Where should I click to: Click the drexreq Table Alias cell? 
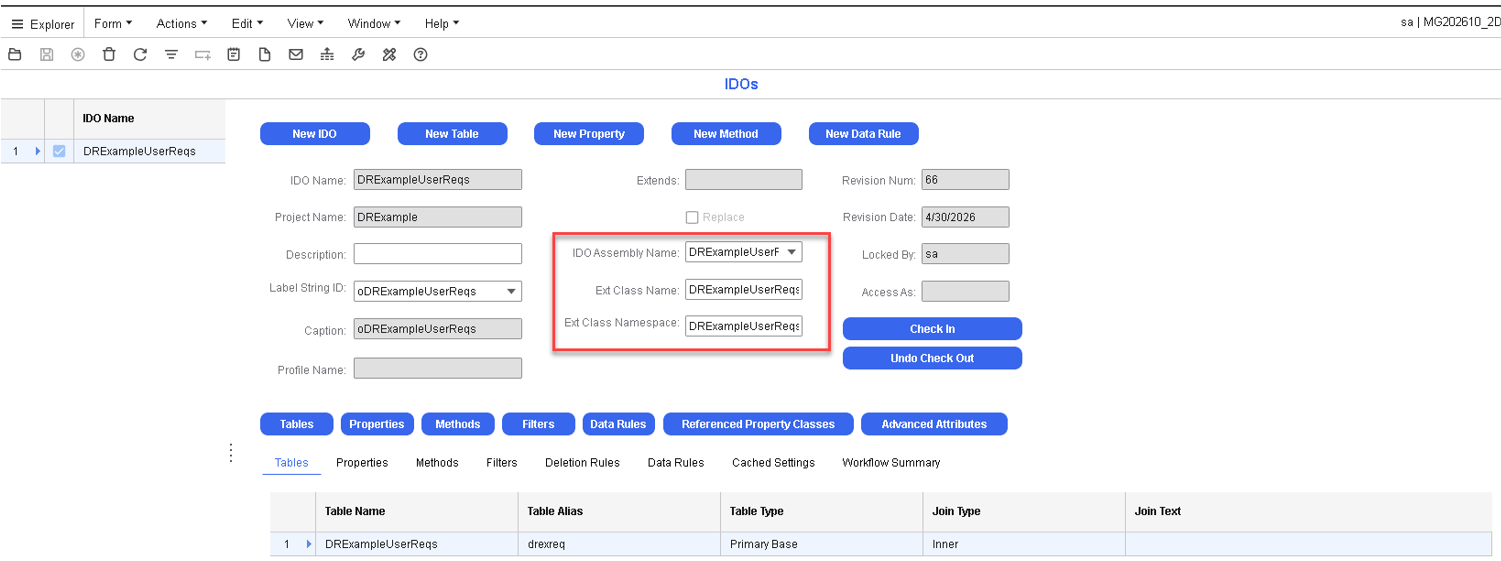pyautogui.click(x=619, y=544)
